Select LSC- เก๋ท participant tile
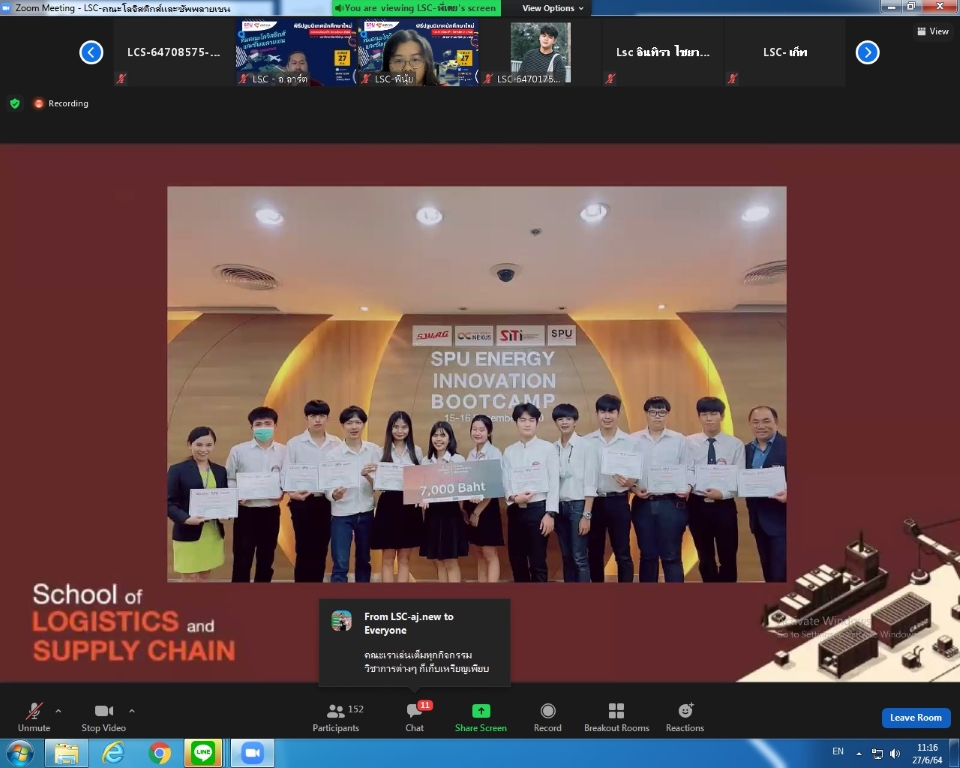Image resolution: width=960 pixels, height=768 pixels. click(786, 52)
